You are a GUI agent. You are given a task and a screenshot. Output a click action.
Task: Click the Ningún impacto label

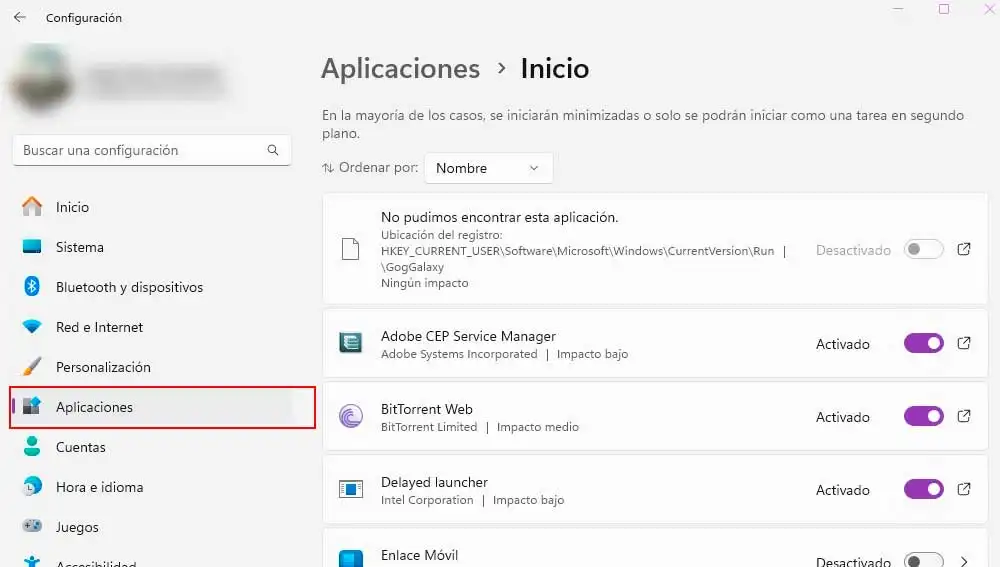point(425,283)
